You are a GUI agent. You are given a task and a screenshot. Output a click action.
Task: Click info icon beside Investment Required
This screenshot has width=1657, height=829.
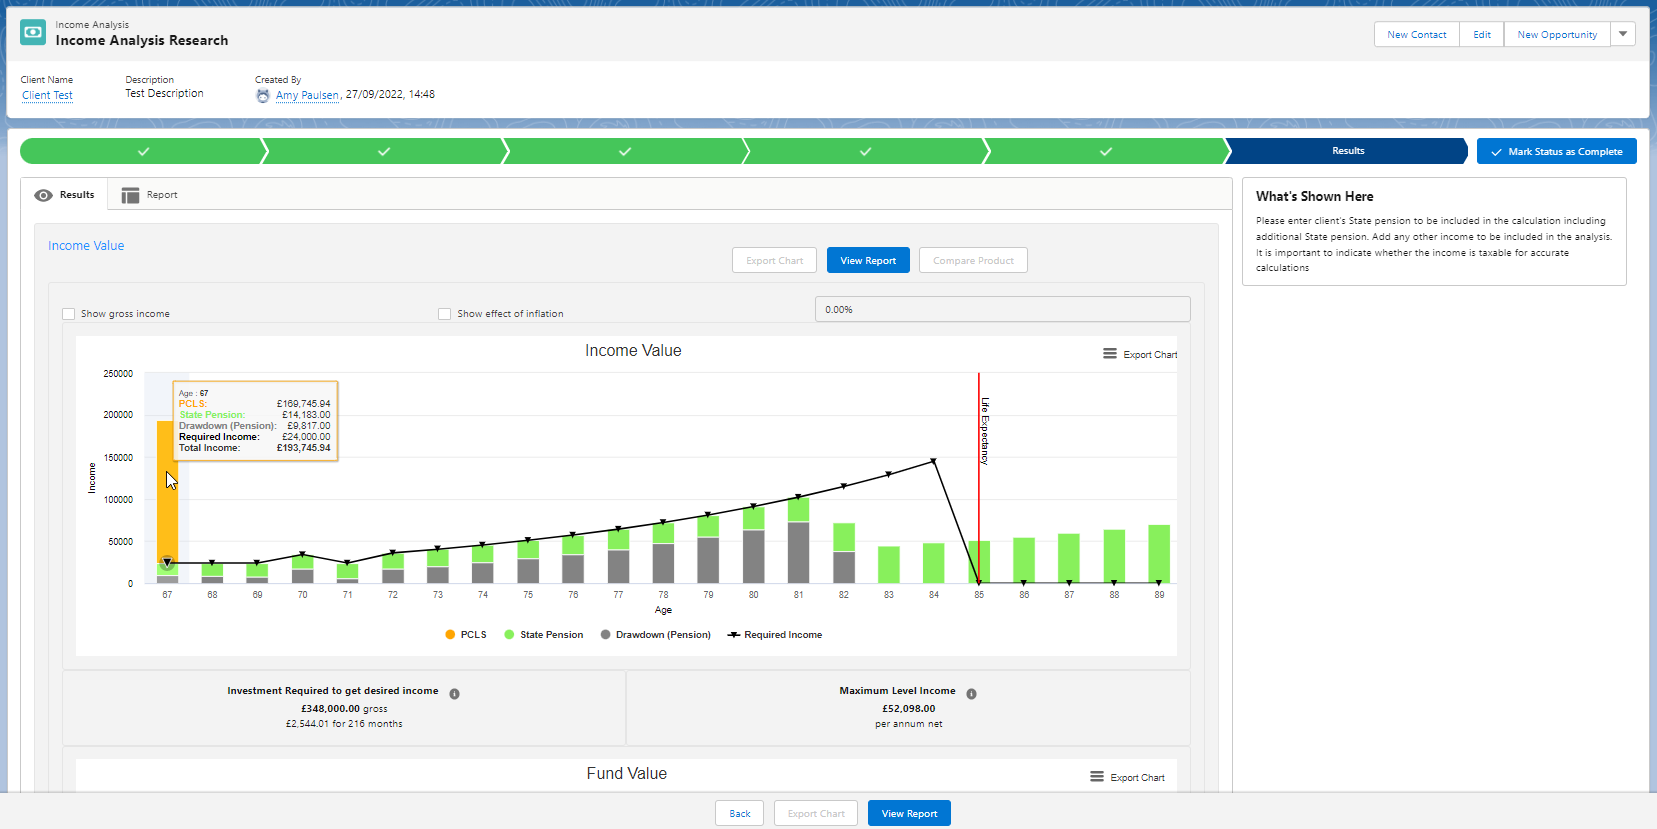tap(454, 694)
